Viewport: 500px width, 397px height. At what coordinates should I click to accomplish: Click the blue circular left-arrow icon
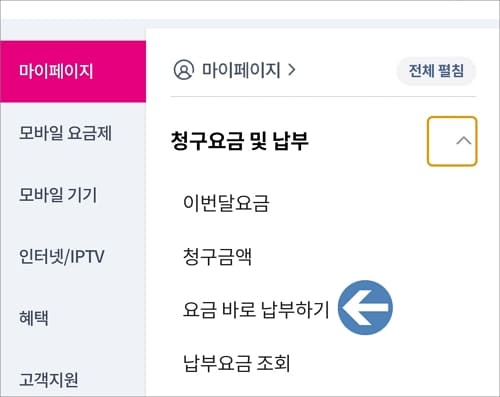click(365, 307)
